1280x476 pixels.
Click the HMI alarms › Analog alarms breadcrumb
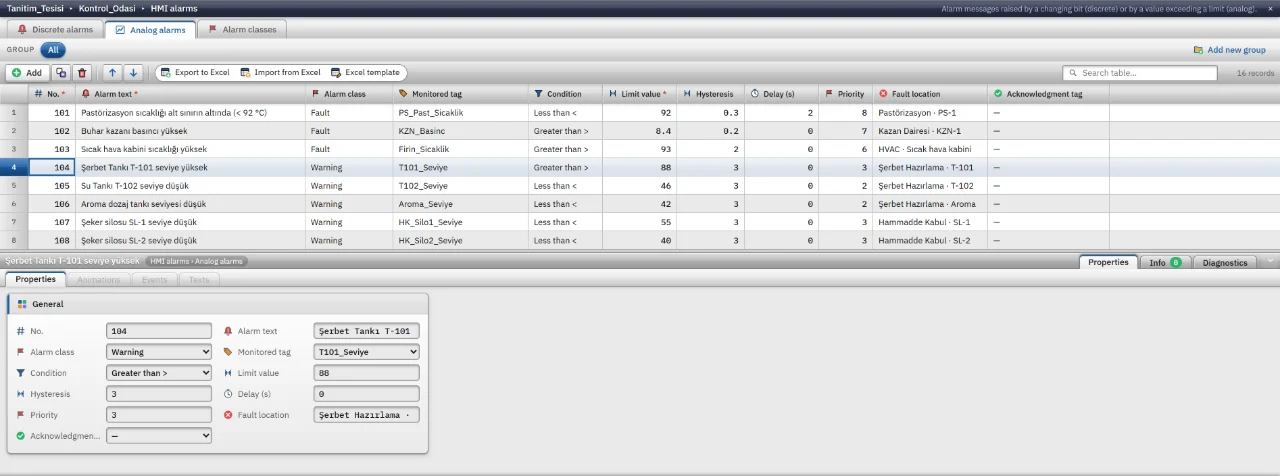click(197, 261)
